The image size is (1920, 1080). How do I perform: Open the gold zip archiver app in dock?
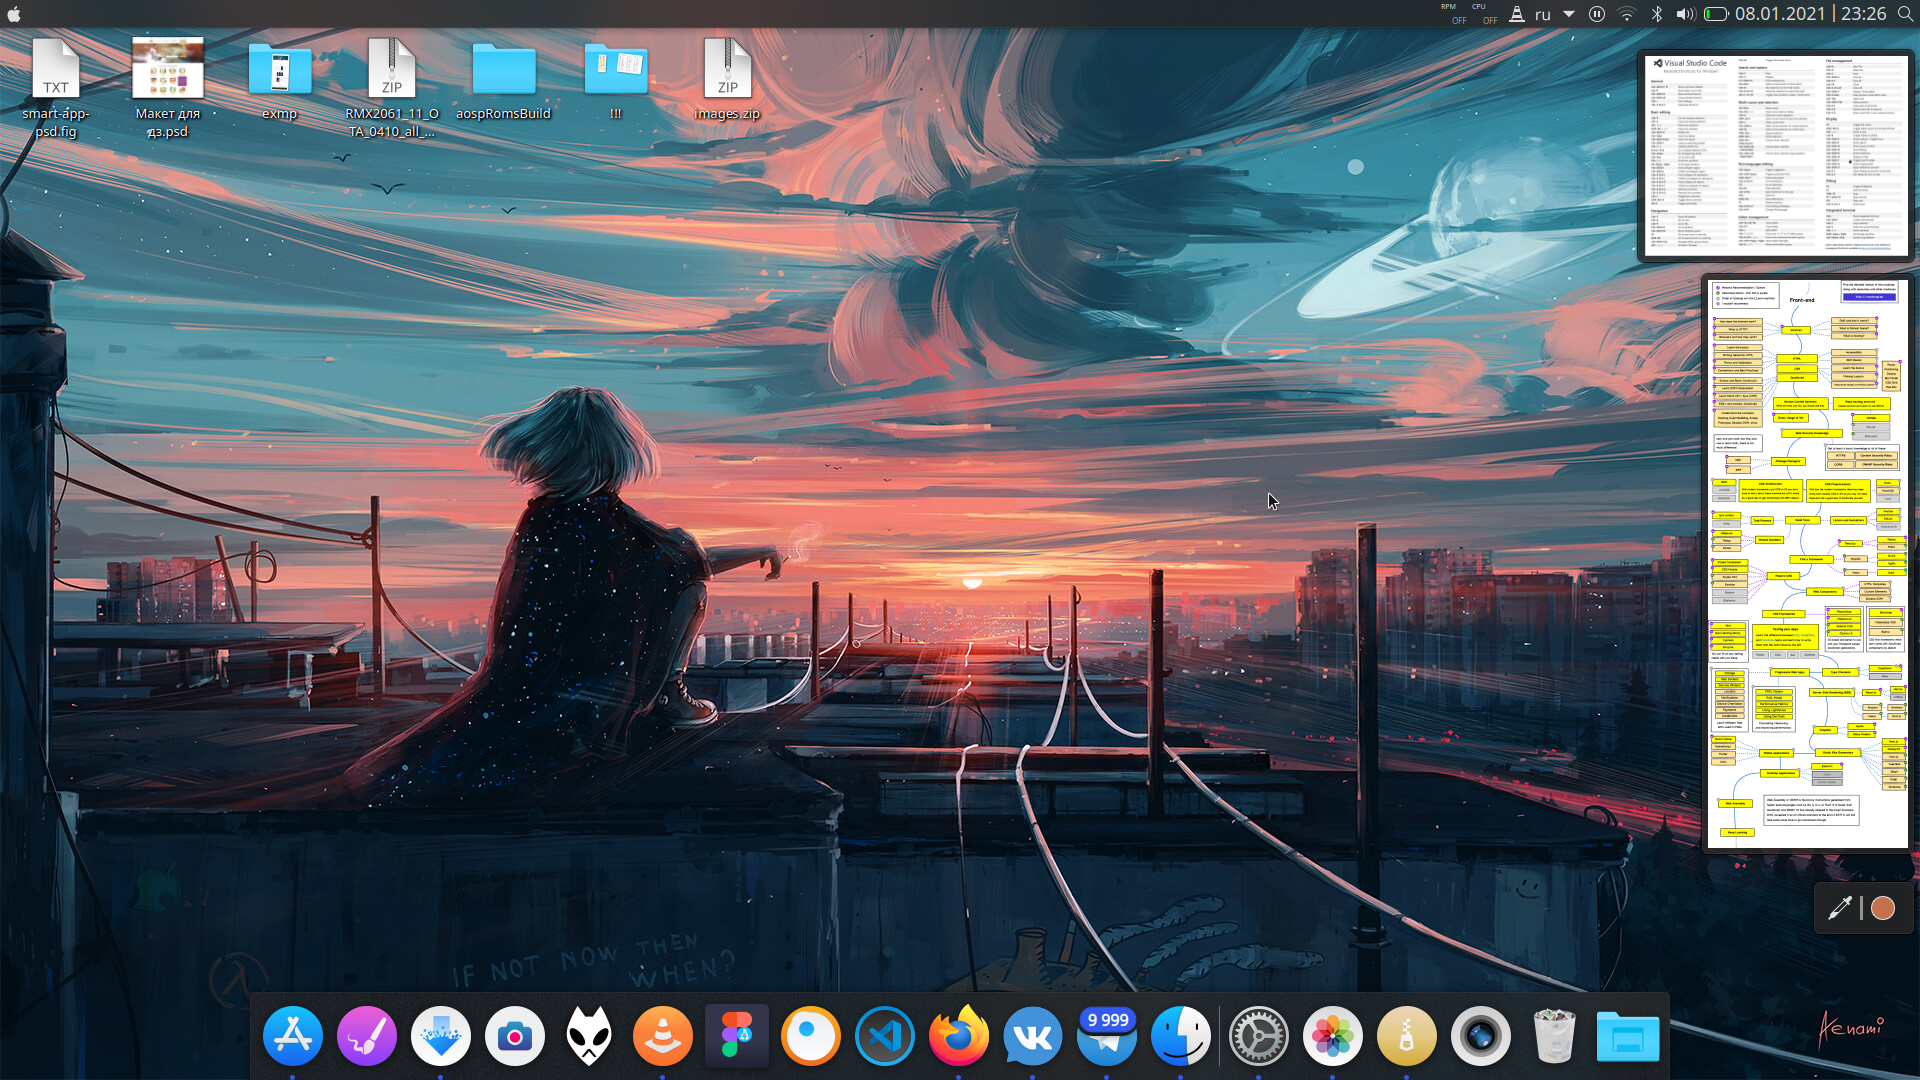pos(1406,1035)
